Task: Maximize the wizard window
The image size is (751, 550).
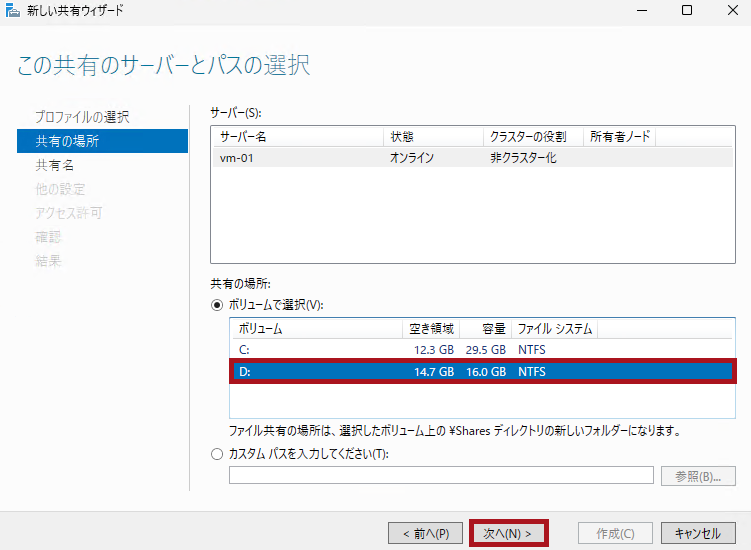Action: pyautogui.click(x=687, y=10)
